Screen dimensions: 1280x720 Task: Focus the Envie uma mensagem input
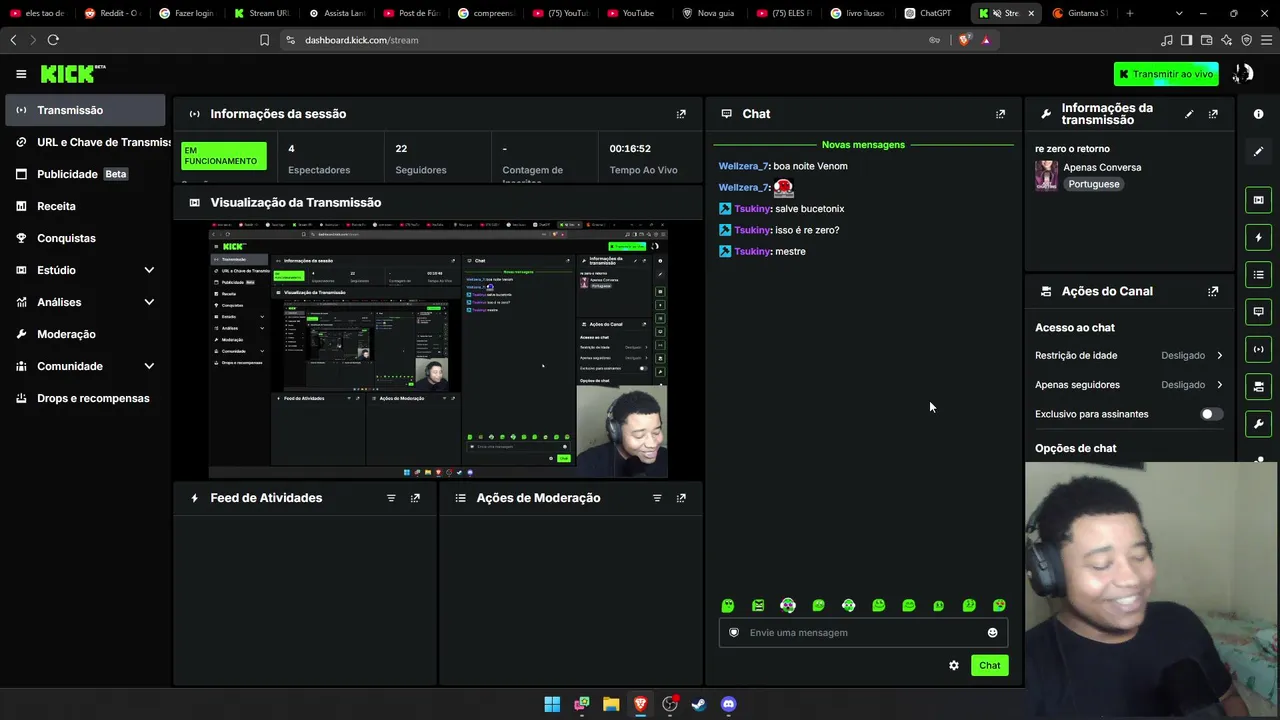coord(863,632)
